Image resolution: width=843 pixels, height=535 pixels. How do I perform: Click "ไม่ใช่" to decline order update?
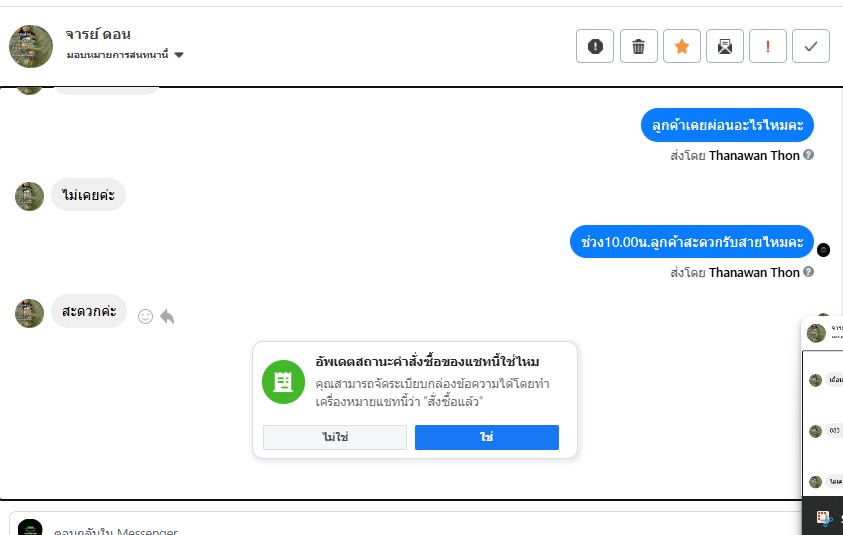(335, 438)
